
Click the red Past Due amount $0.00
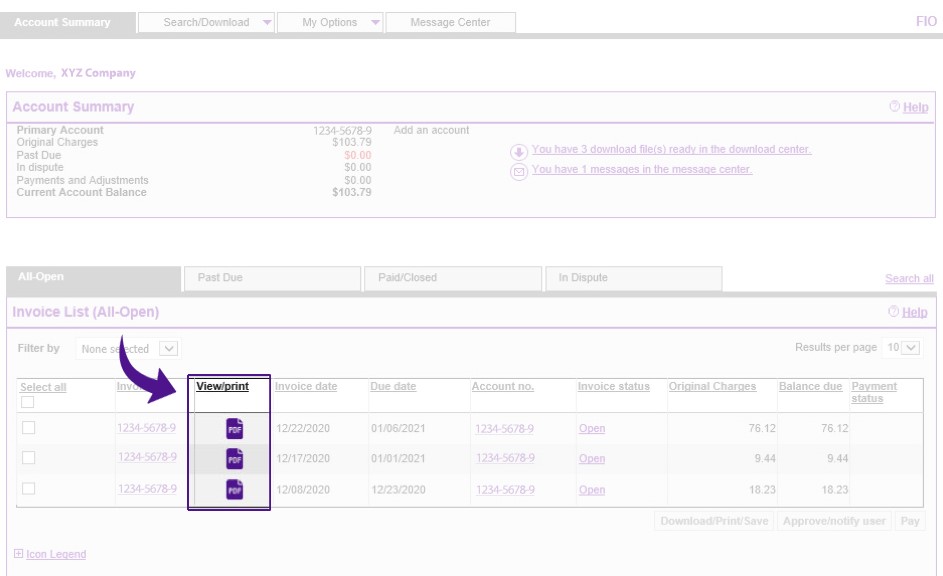[358, 155]
